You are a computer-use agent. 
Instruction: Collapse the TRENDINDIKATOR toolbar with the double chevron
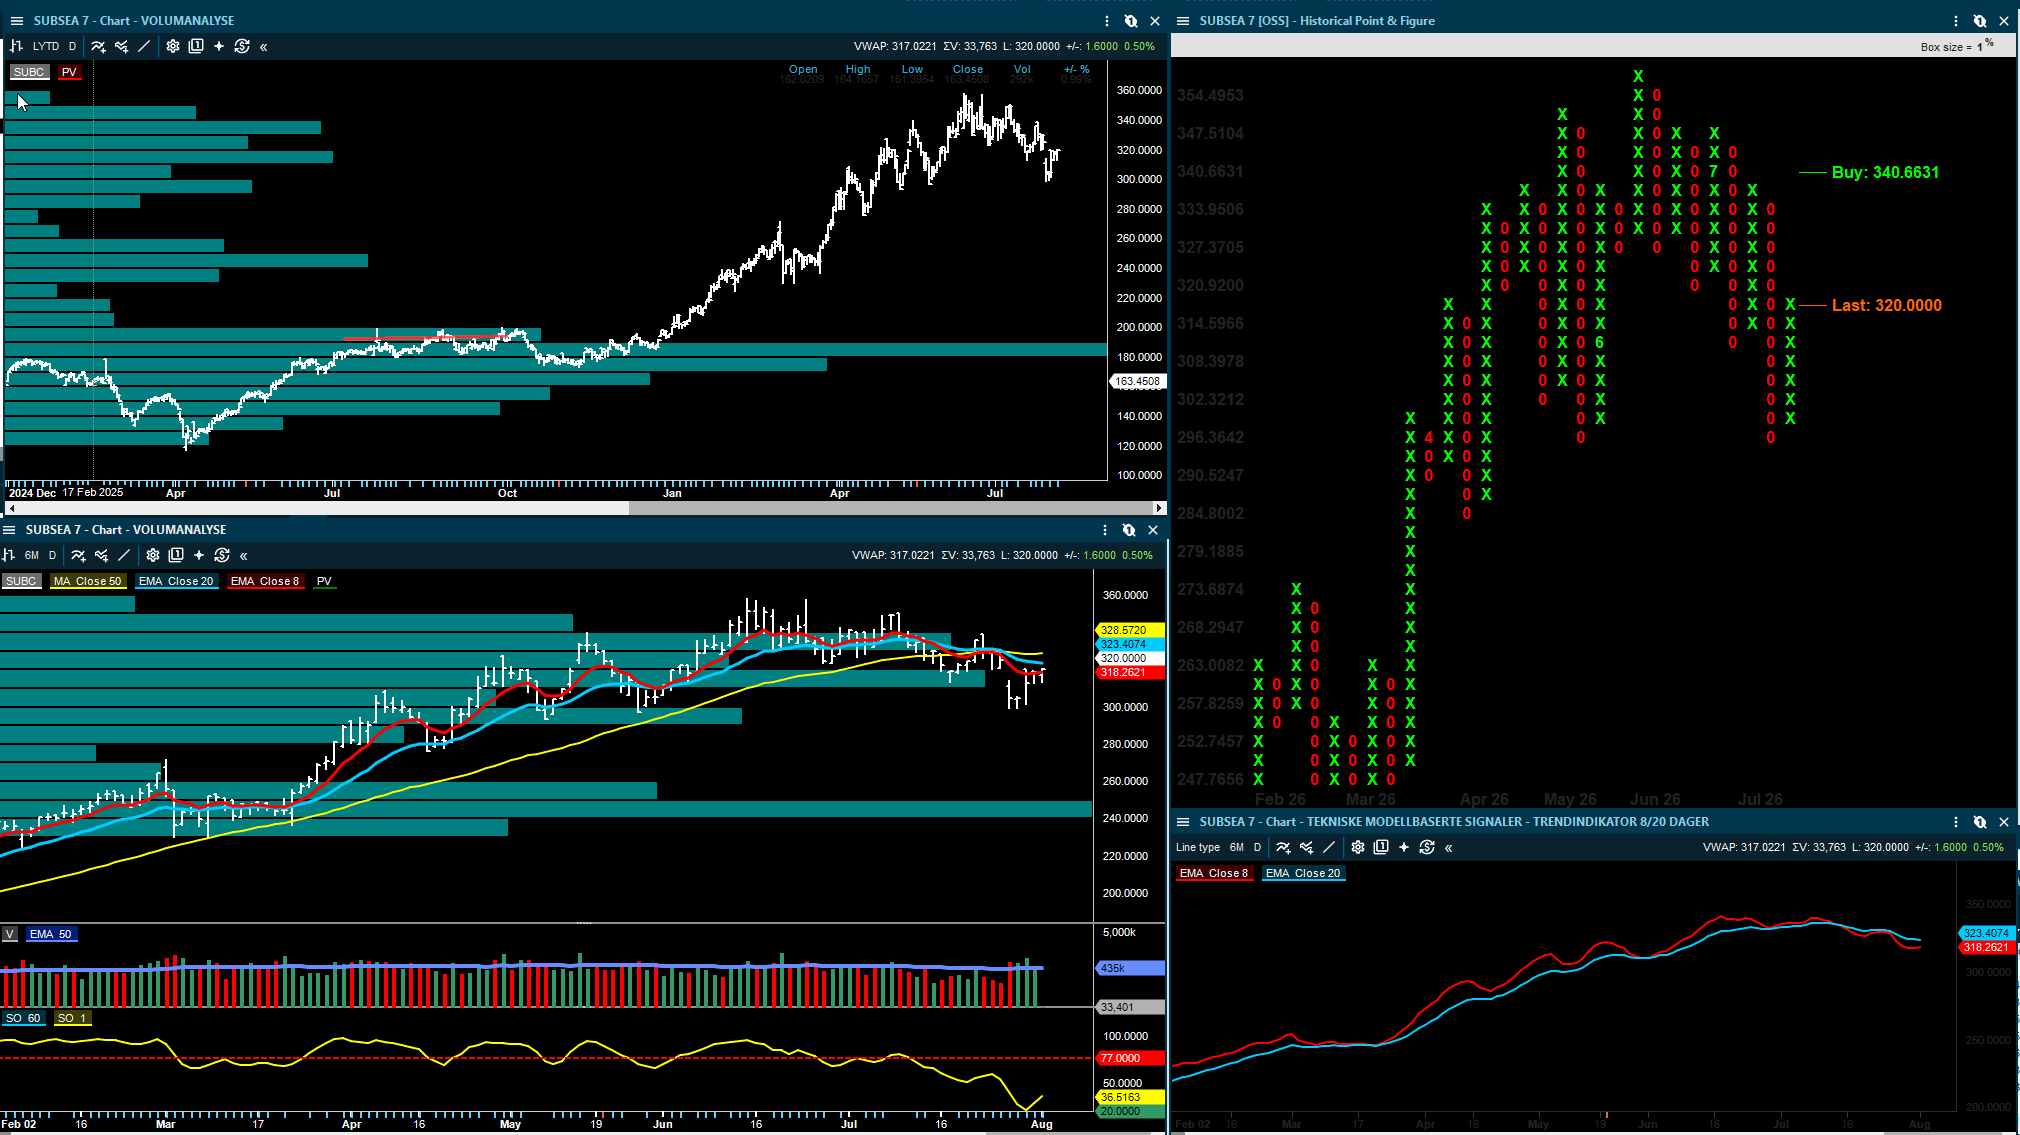(1449, 848)
